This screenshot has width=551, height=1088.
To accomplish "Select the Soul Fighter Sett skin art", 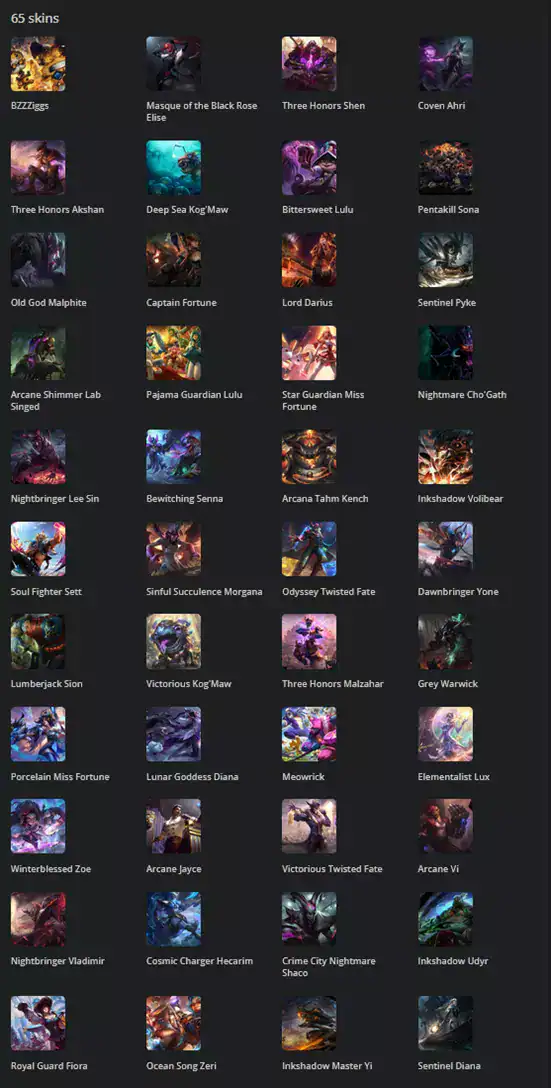I will [38, 550].
